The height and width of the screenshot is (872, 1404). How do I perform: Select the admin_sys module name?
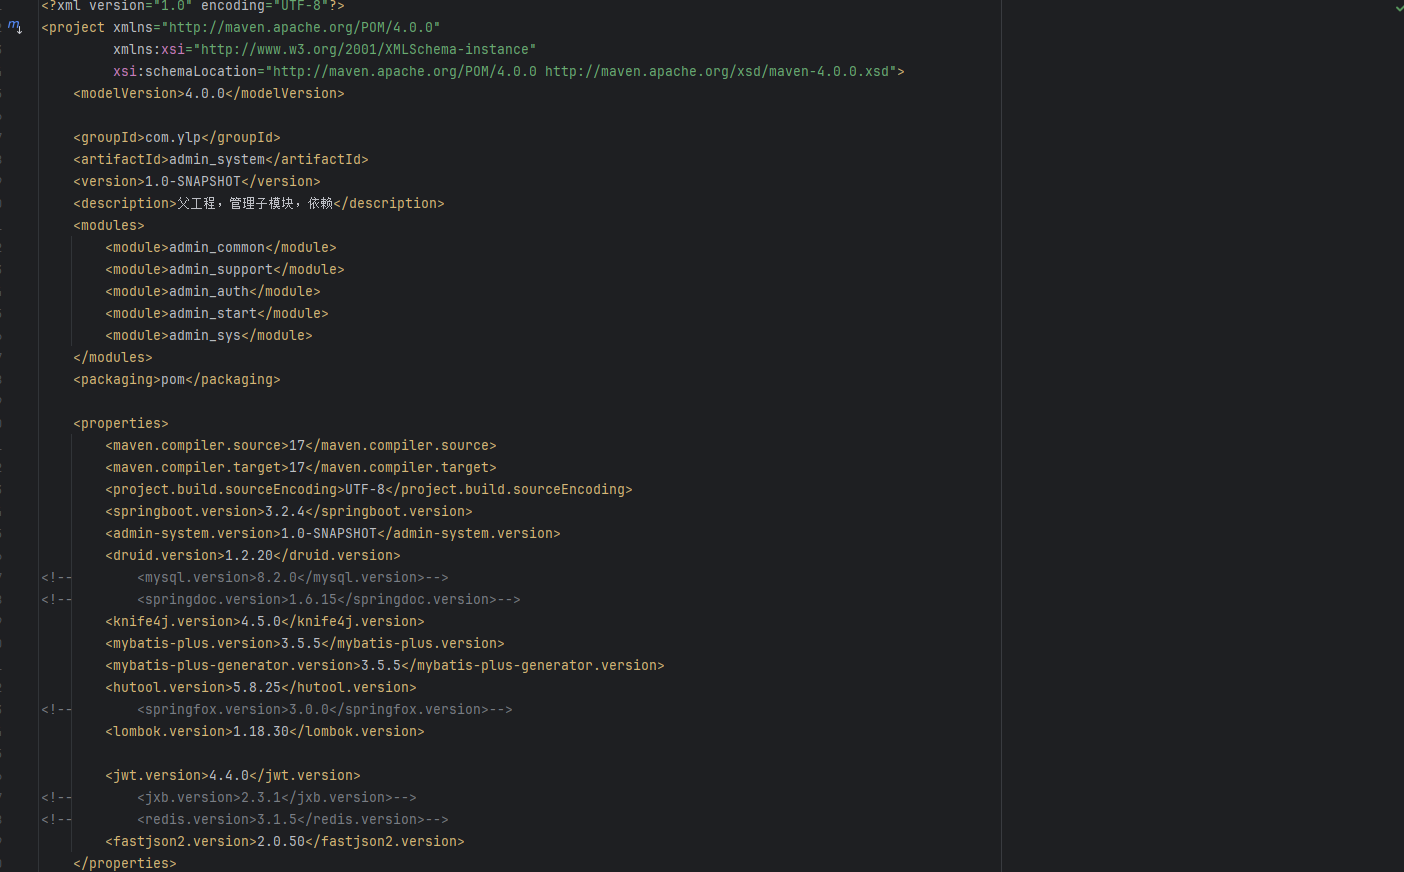(x=205, y=335)
